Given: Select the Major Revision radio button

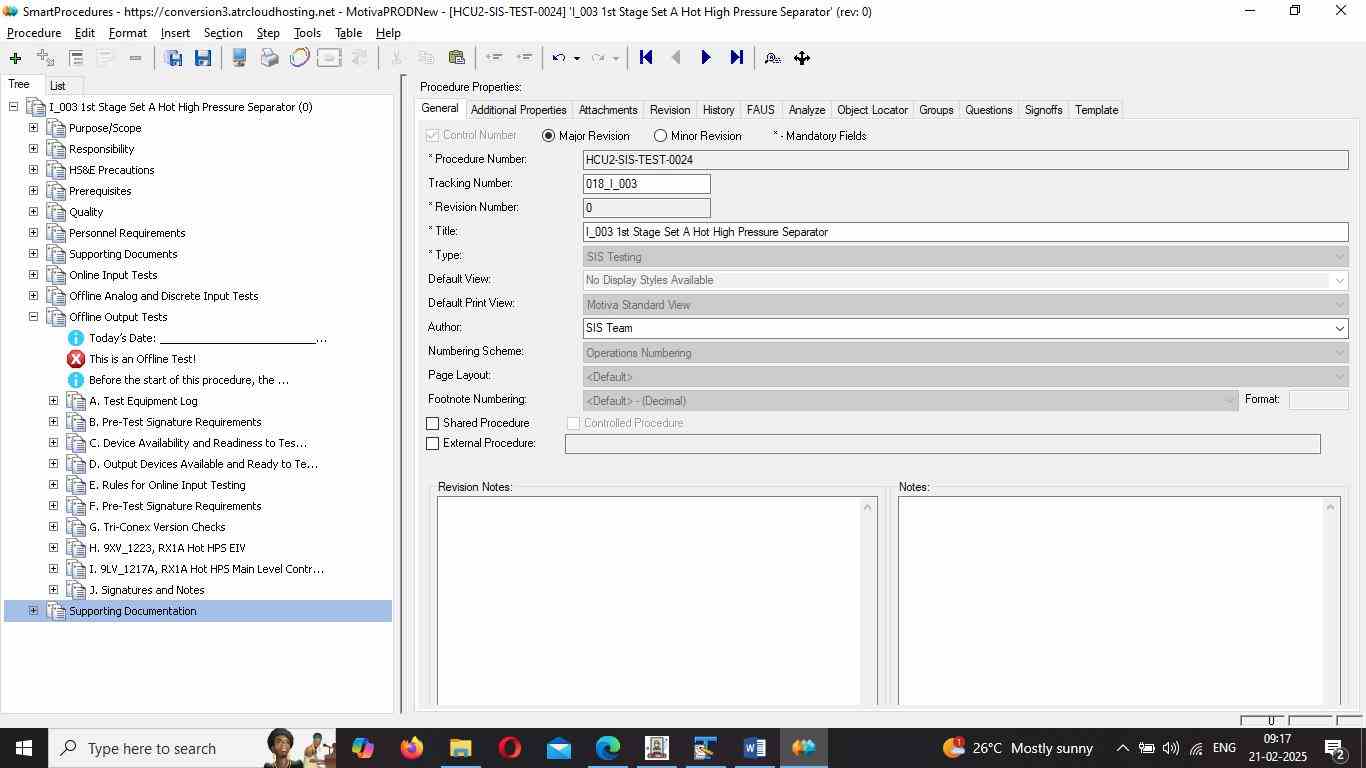Looking at the screenshot, I should coord(548,136).
